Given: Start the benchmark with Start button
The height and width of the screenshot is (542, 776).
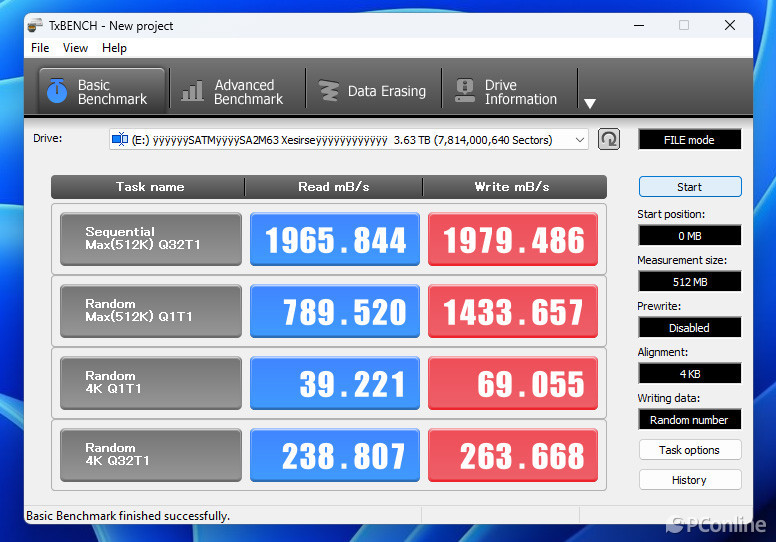Looking at the screenshot, I should pyautogui.click(x=690, y=187).
